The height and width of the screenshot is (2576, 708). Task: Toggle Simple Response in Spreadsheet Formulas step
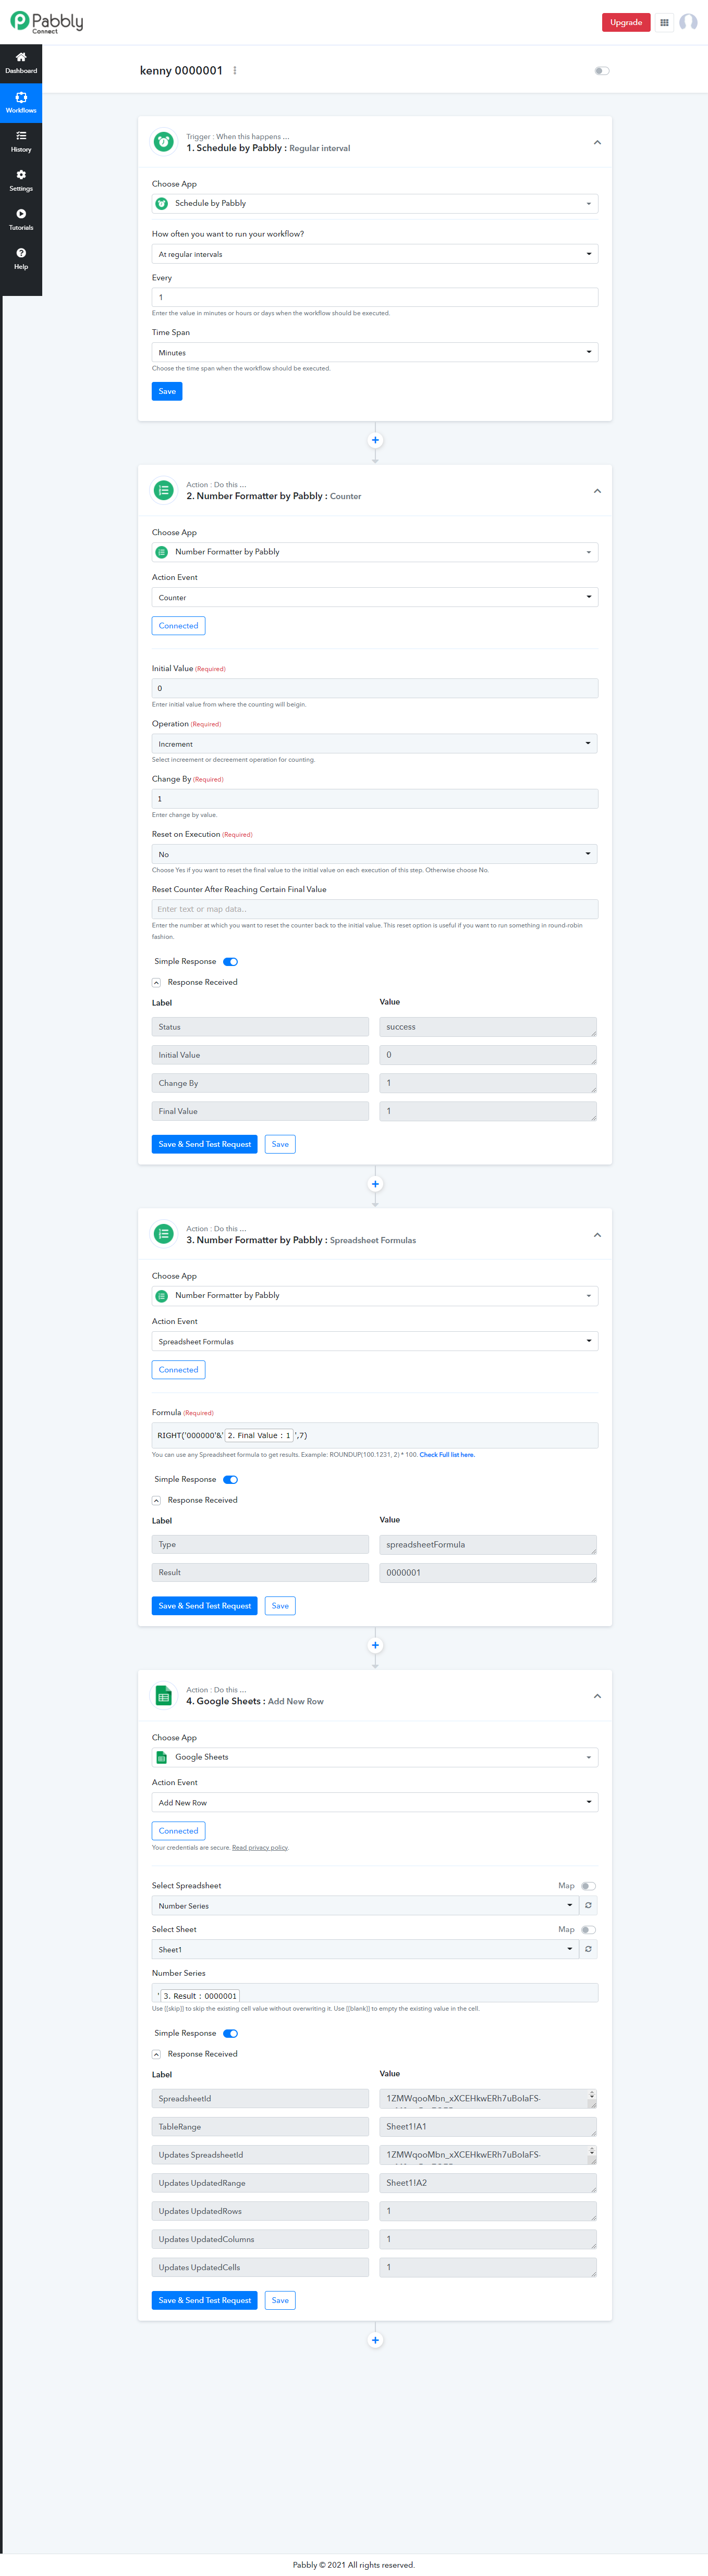[230, 1480]
